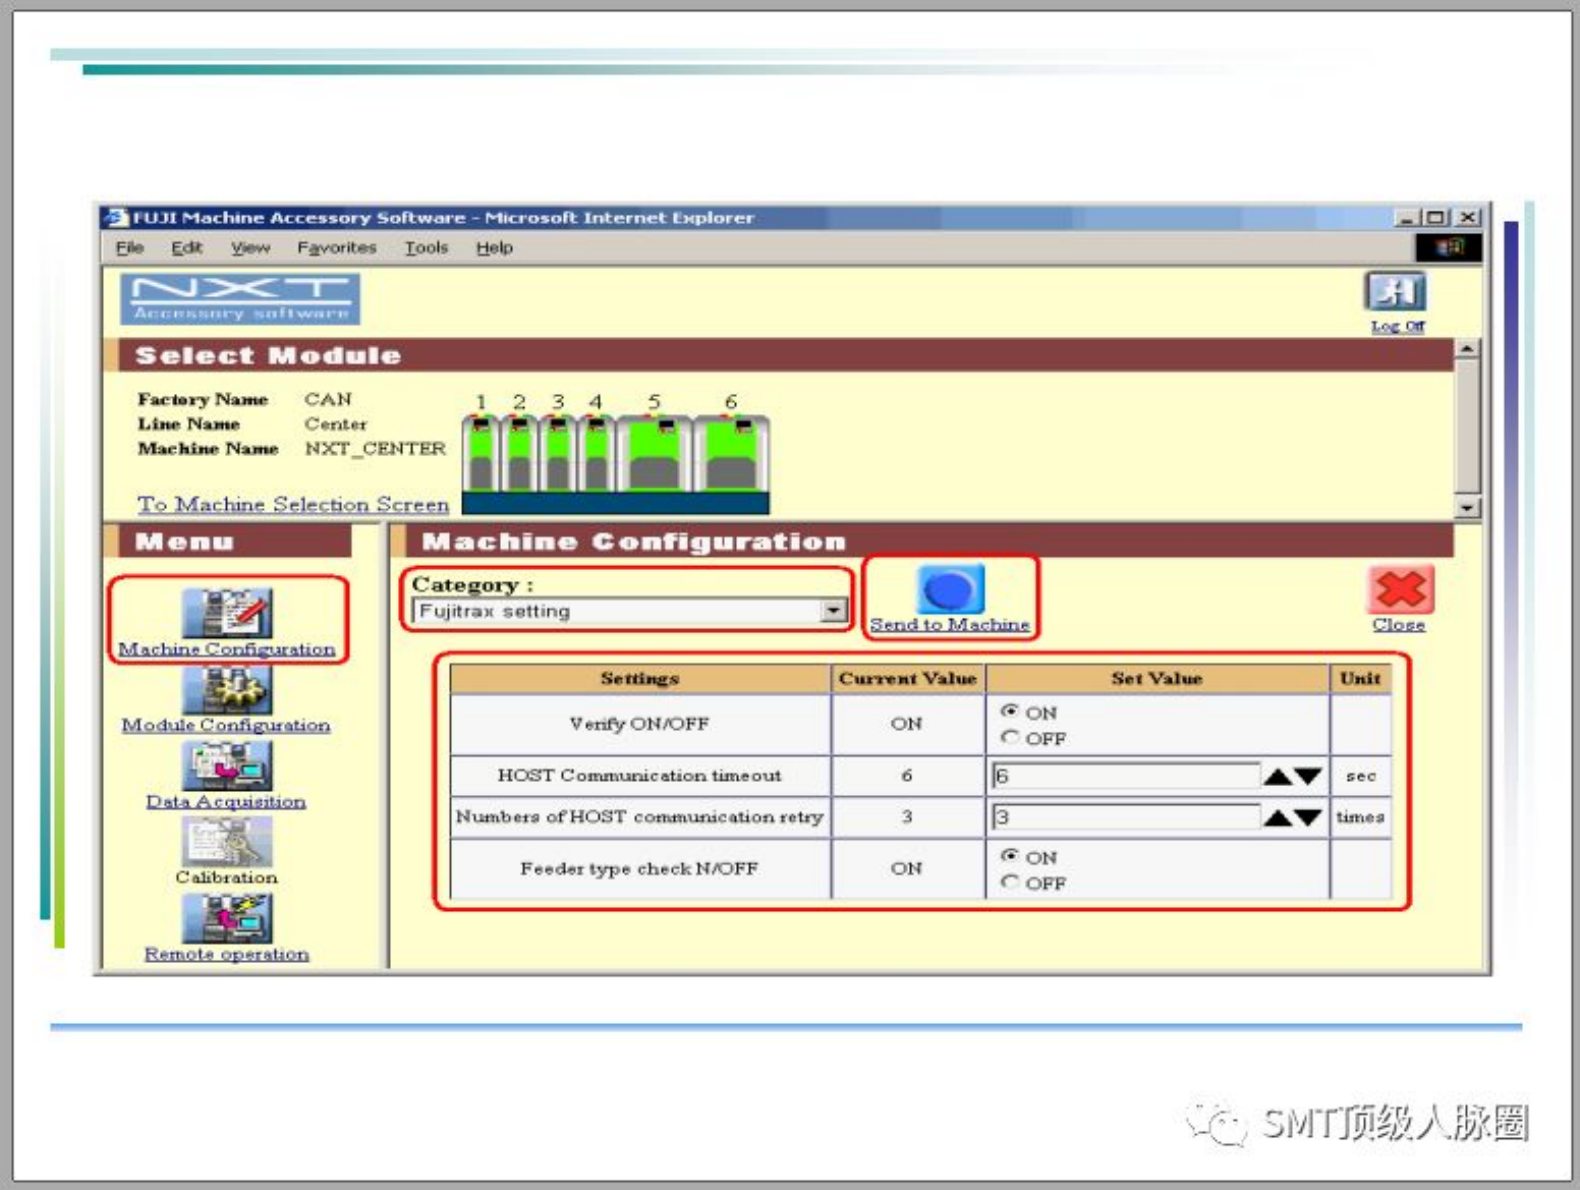The height and width of the screenshot is (1190, 1580).
Task: Click the Settings column header
Action: click(x=640, y=679)
